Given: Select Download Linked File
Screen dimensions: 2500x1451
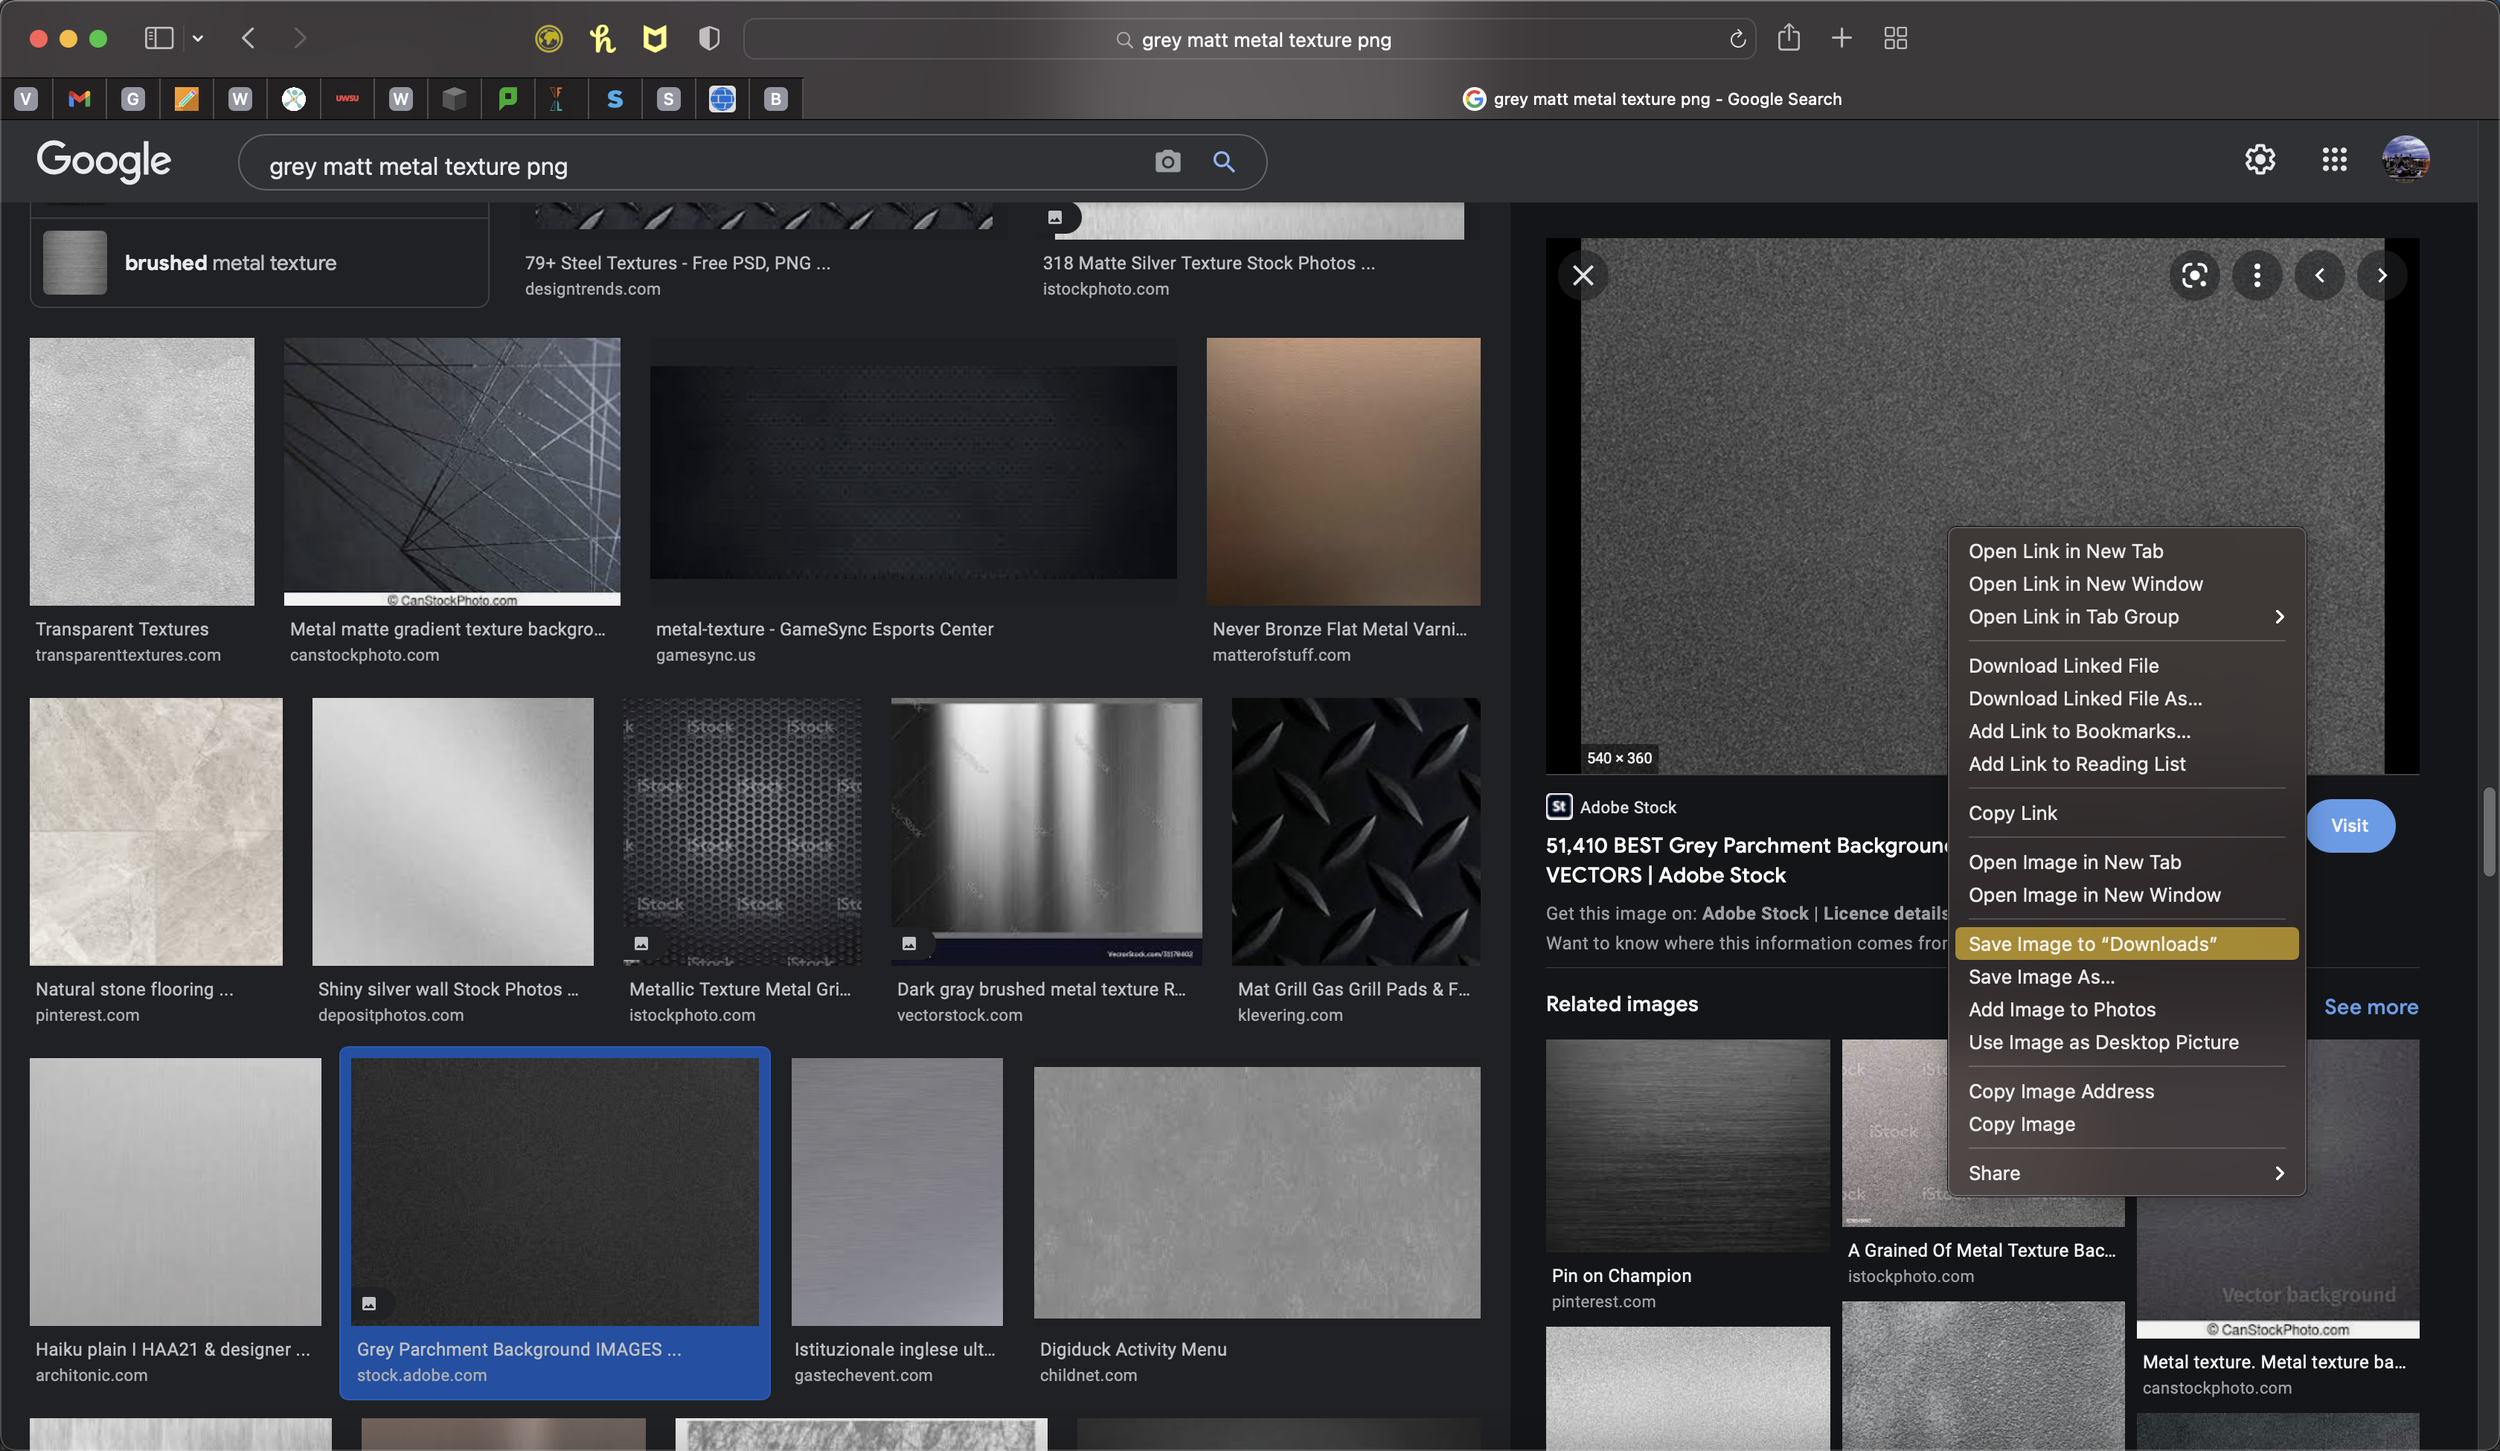Looking at the screenshot, I should tap(2126, 666).
